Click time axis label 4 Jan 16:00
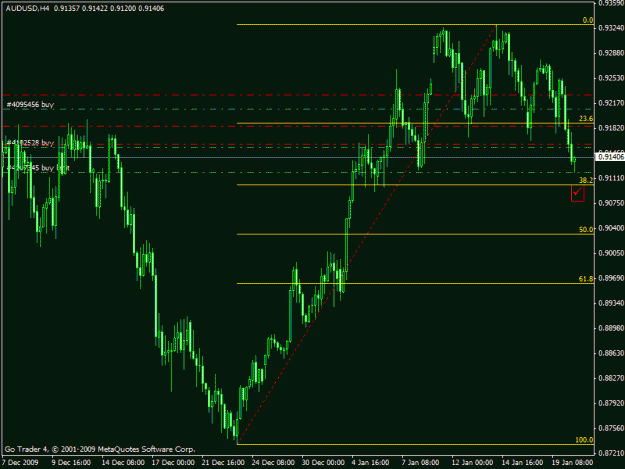 point(370,463)
